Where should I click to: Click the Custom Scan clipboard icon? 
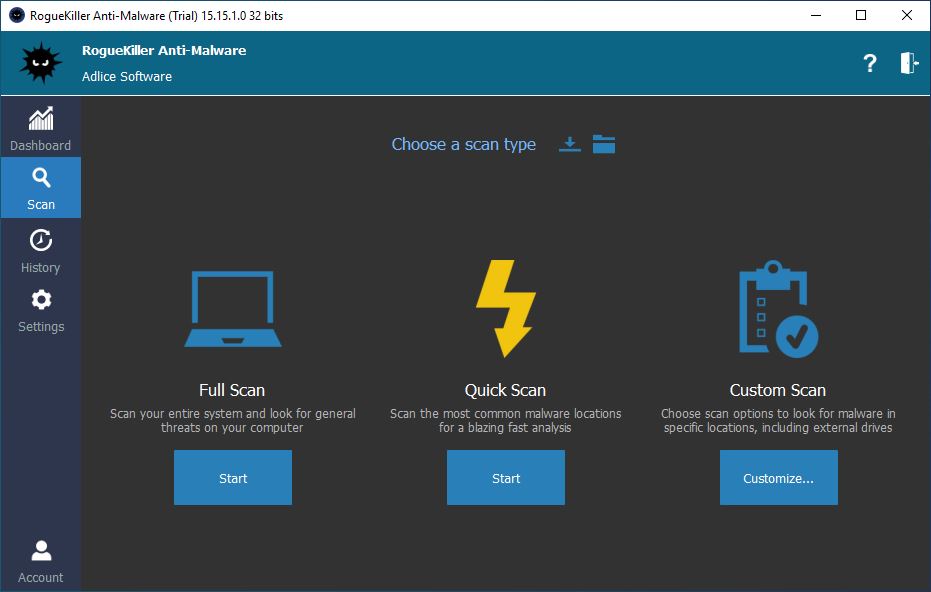pos(778,309)
